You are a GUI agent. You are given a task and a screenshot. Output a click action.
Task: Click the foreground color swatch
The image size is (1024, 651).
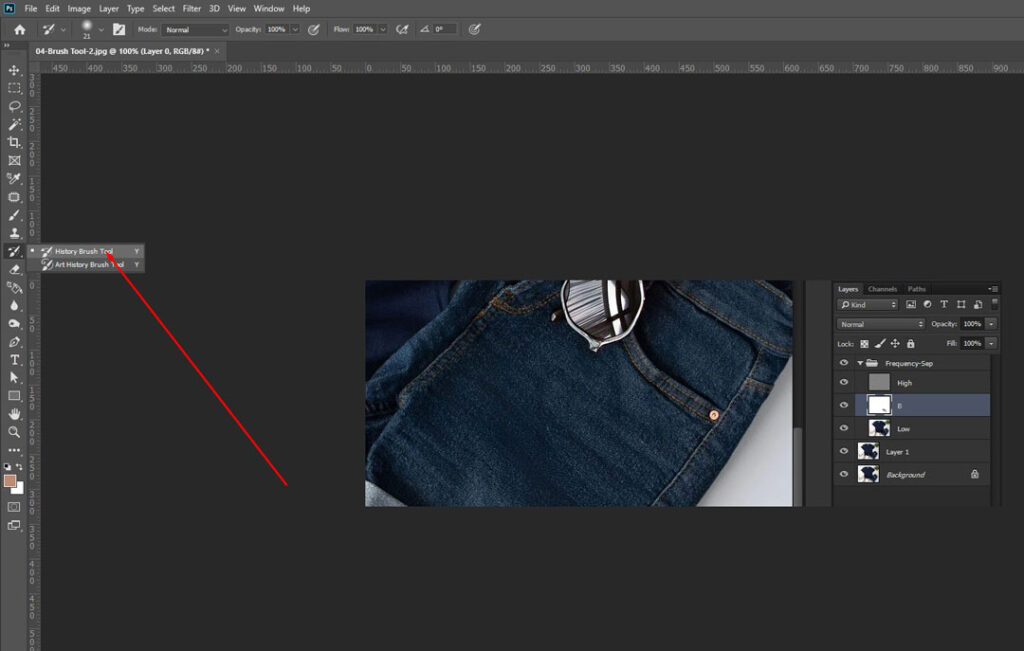click(x=11, y=481)
